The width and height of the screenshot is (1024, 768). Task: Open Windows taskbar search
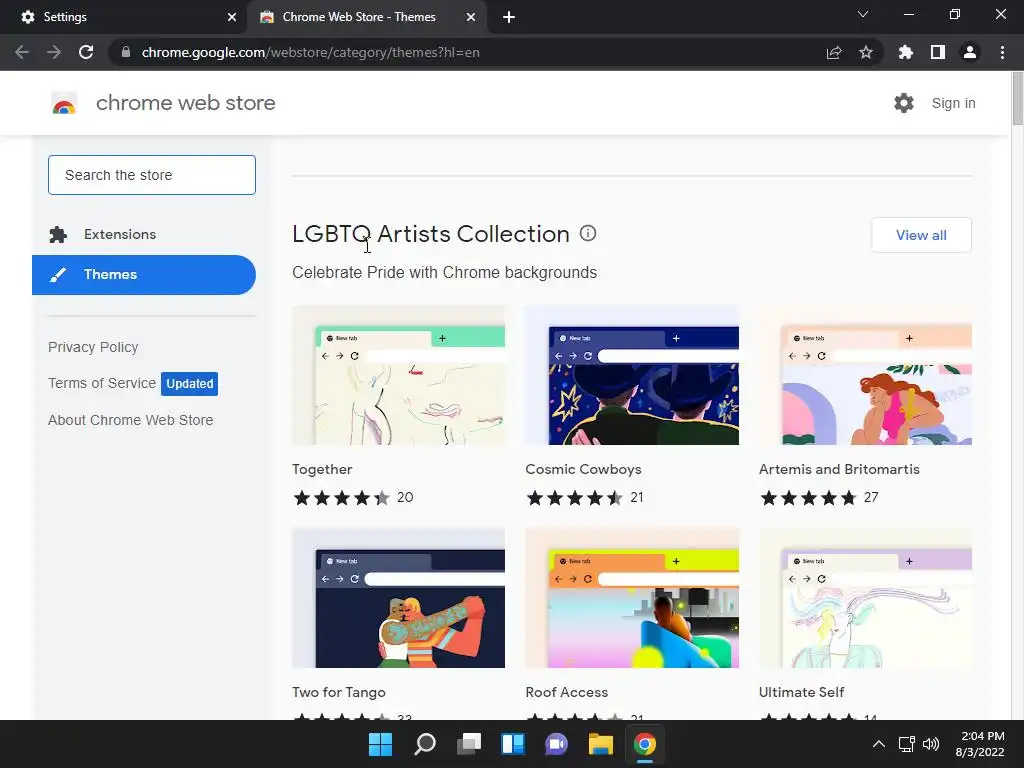pyautogui.click(x=424, y=744)
